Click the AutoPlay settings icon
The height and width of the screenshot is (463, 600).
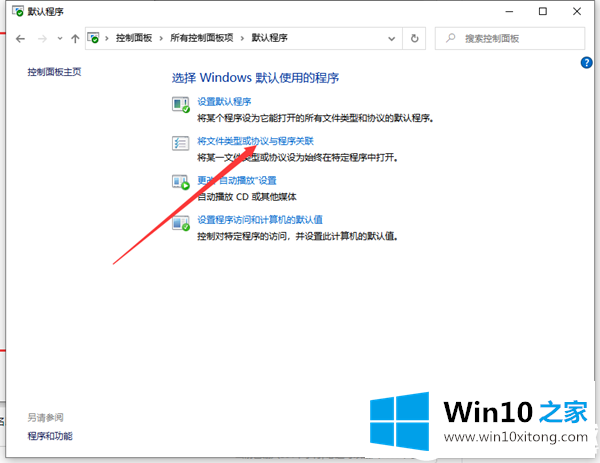(181, 182)
